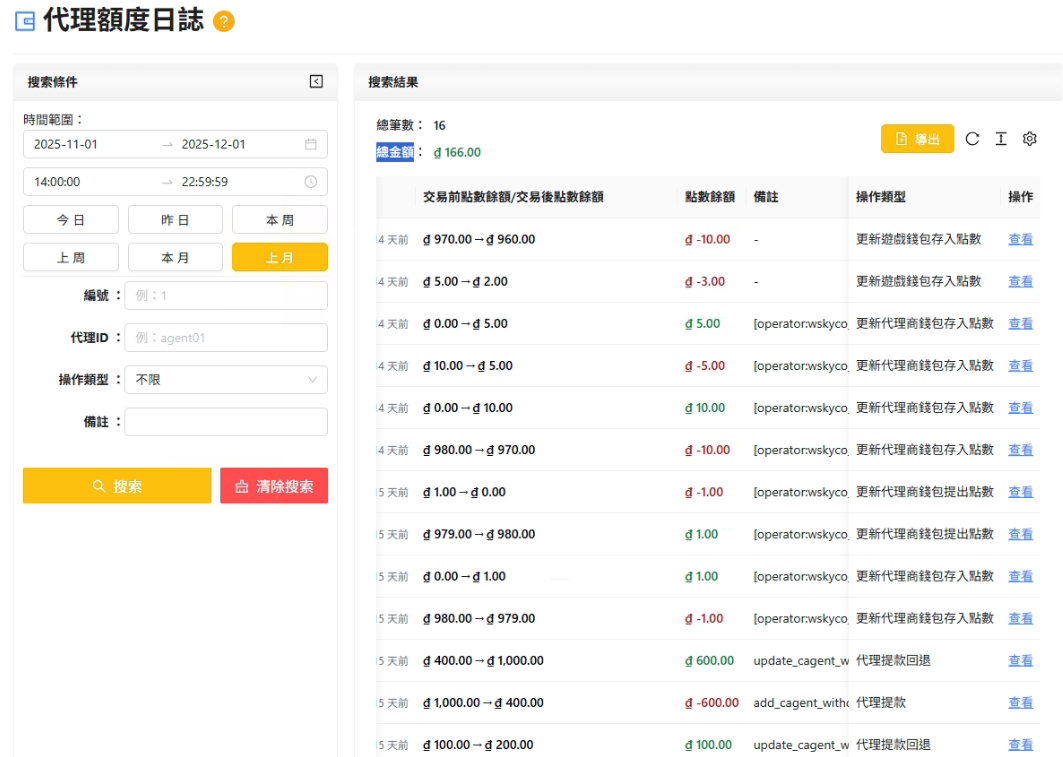Click the orange help question mark icon
1063x757 pixels.
pos(225,22)
